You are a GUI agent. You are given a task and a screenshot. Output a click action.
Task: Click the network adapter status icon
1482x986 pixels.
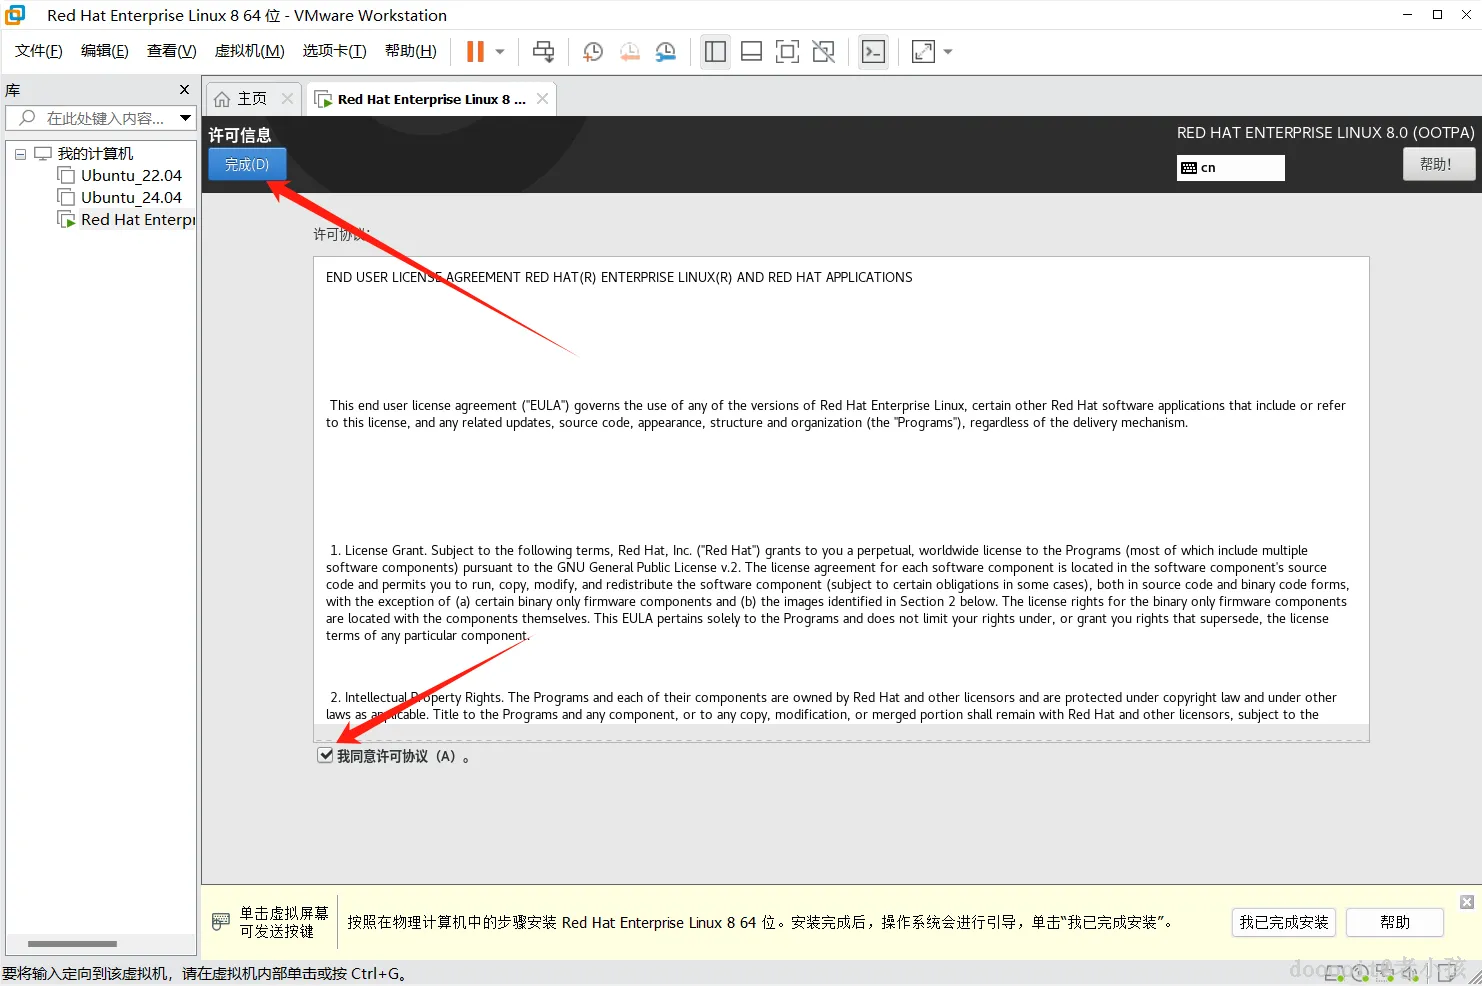click(1385, 972)
